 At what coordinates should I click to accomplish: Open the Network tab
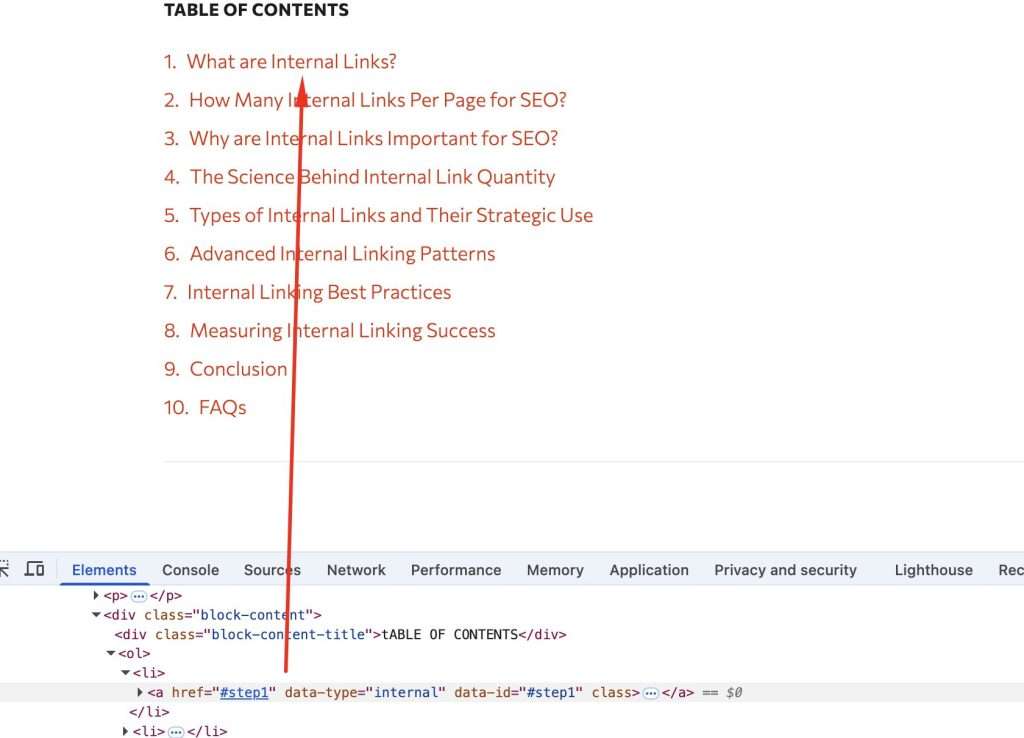(x=356, y=570)
